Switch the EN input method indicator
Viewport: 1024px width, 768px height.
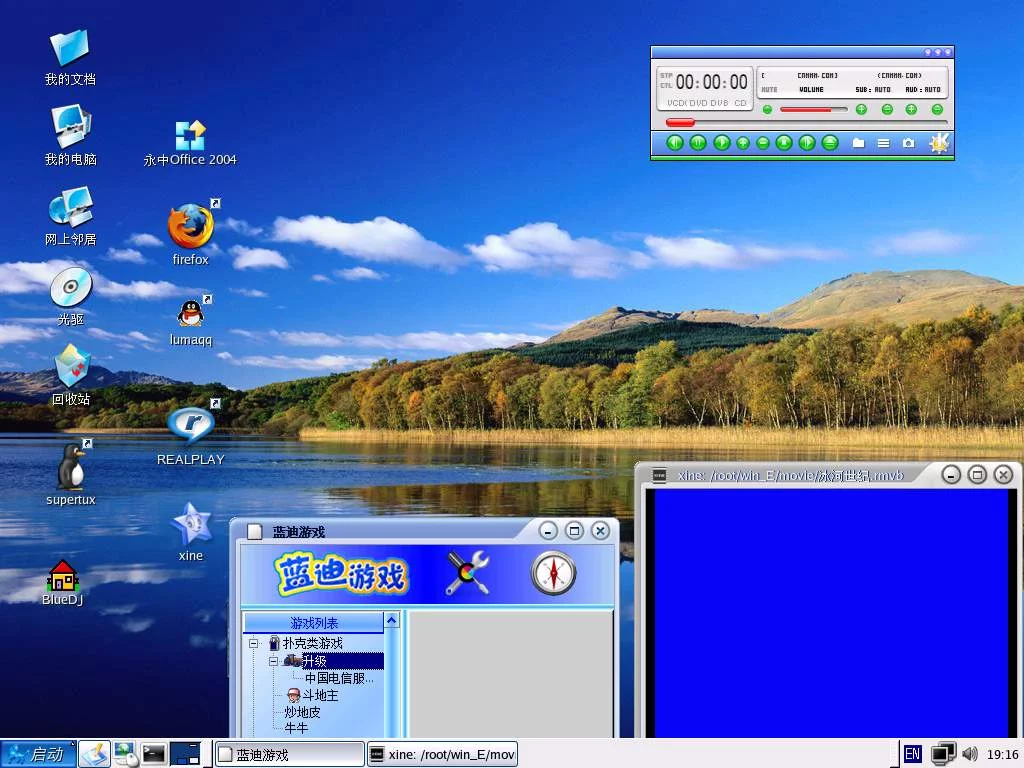[x=913, y=754]
